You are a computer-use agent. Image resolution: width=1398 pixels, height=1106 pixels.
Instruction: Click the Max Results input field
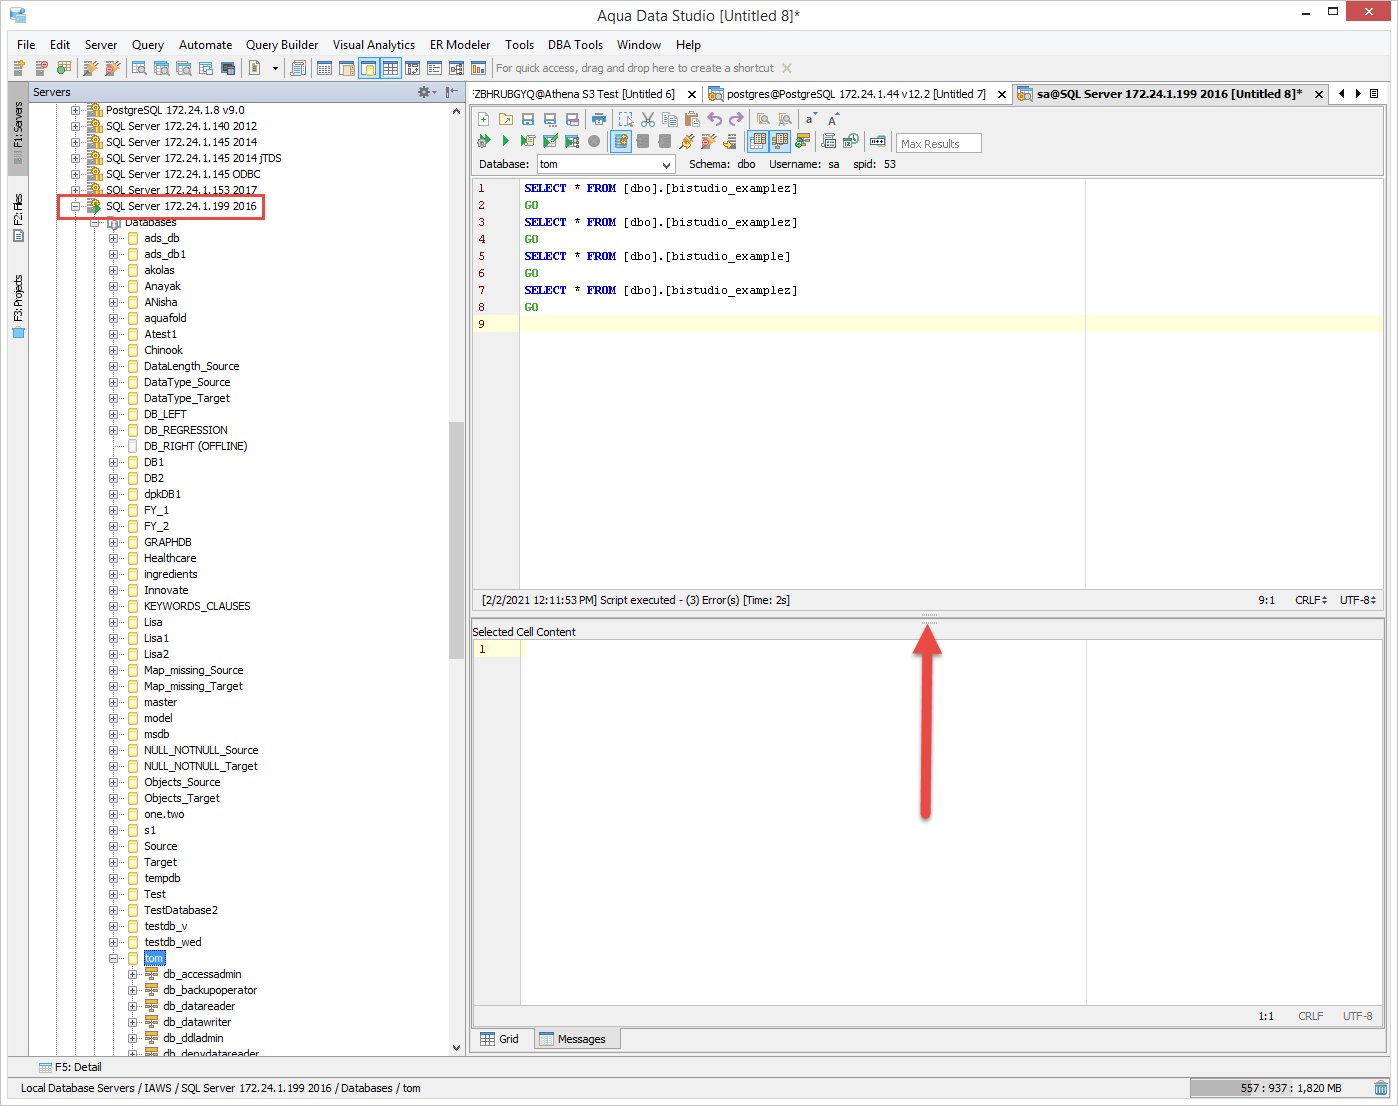pos(938,144)
